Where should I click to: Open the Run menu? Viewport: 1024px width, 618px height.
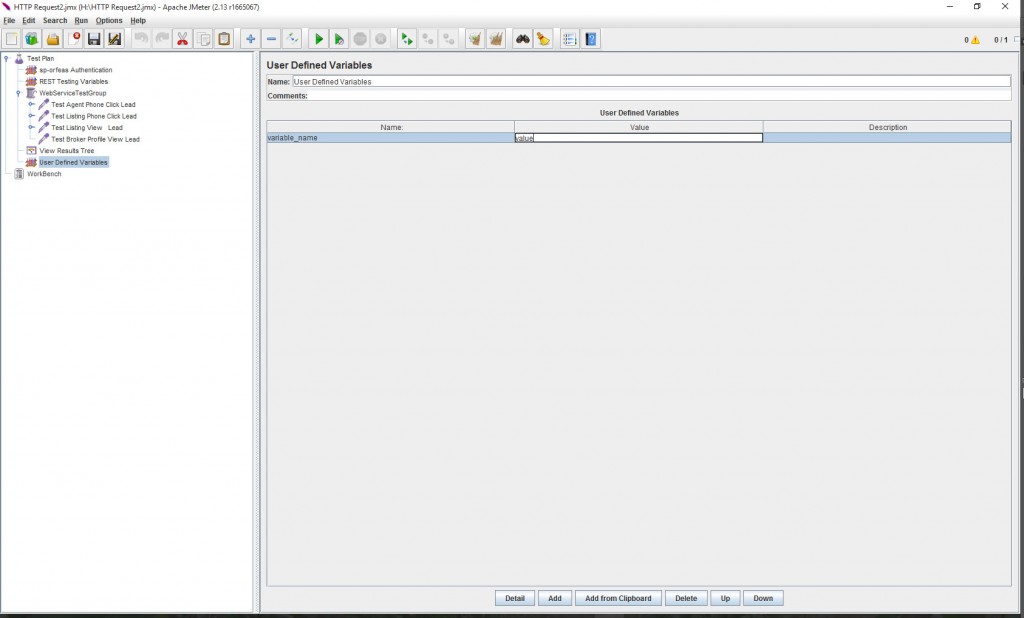pyautogui.click(x=80, y=20)
